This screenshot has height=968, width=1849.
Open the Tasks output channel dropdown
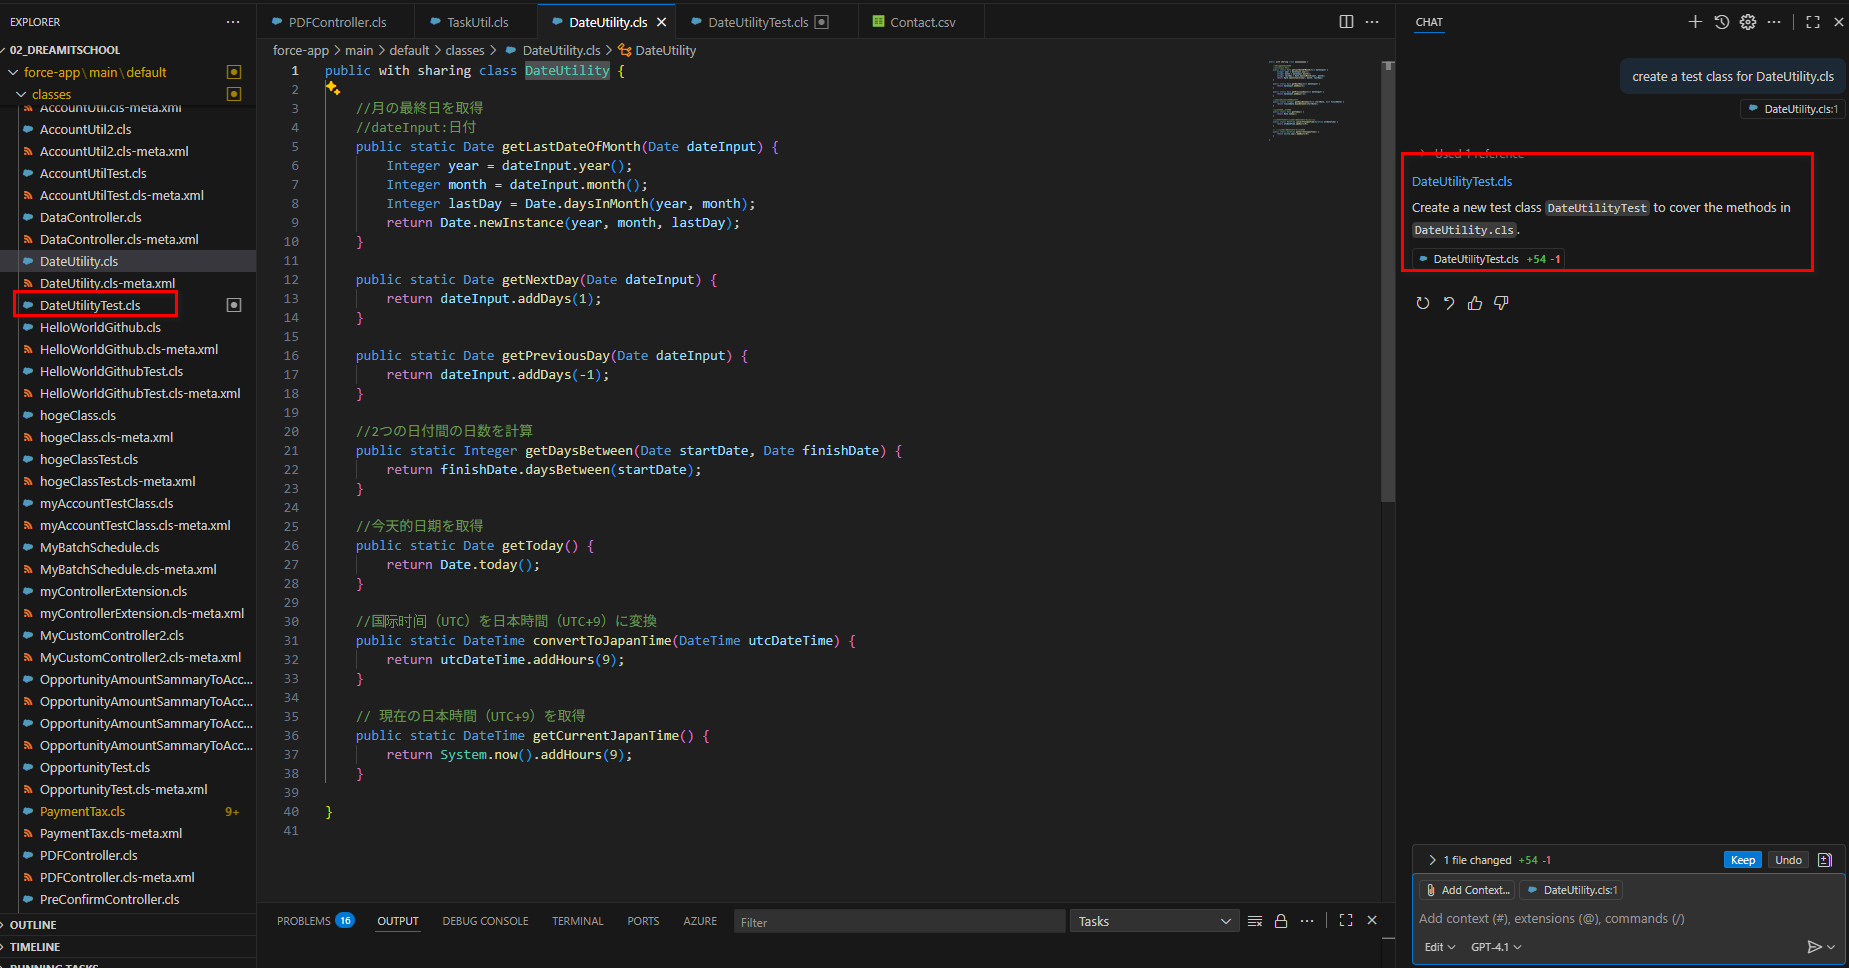point(1154,921)
